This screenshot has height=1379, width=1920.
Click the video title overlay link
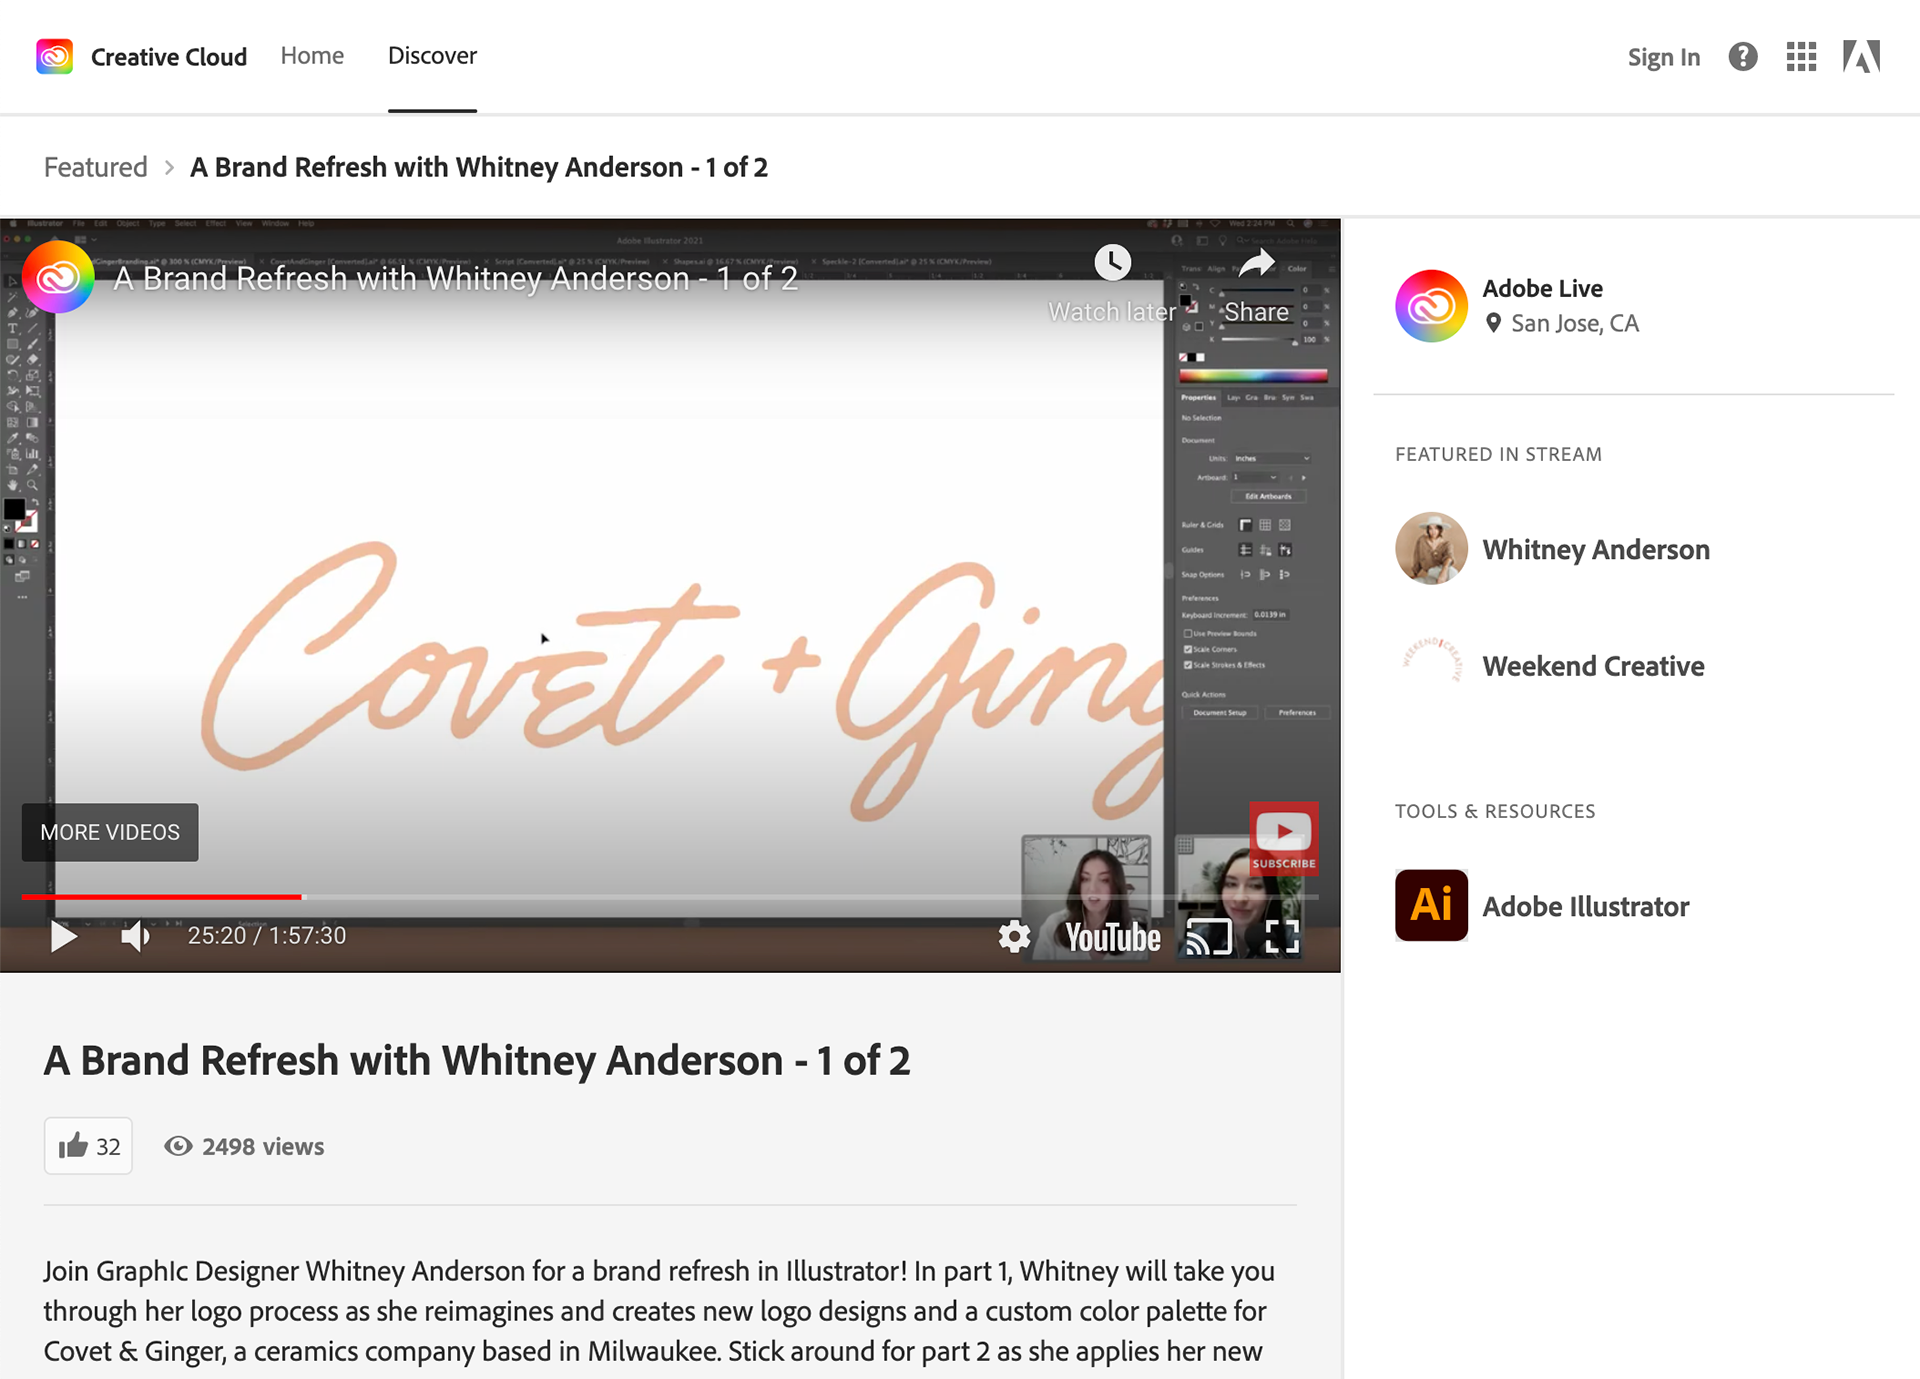[x=456, y=278]
